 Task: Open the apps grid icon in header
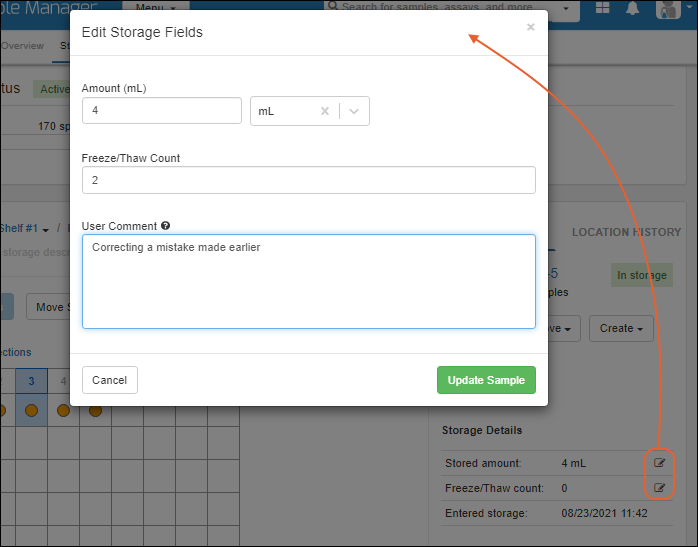tap(603, 9)
